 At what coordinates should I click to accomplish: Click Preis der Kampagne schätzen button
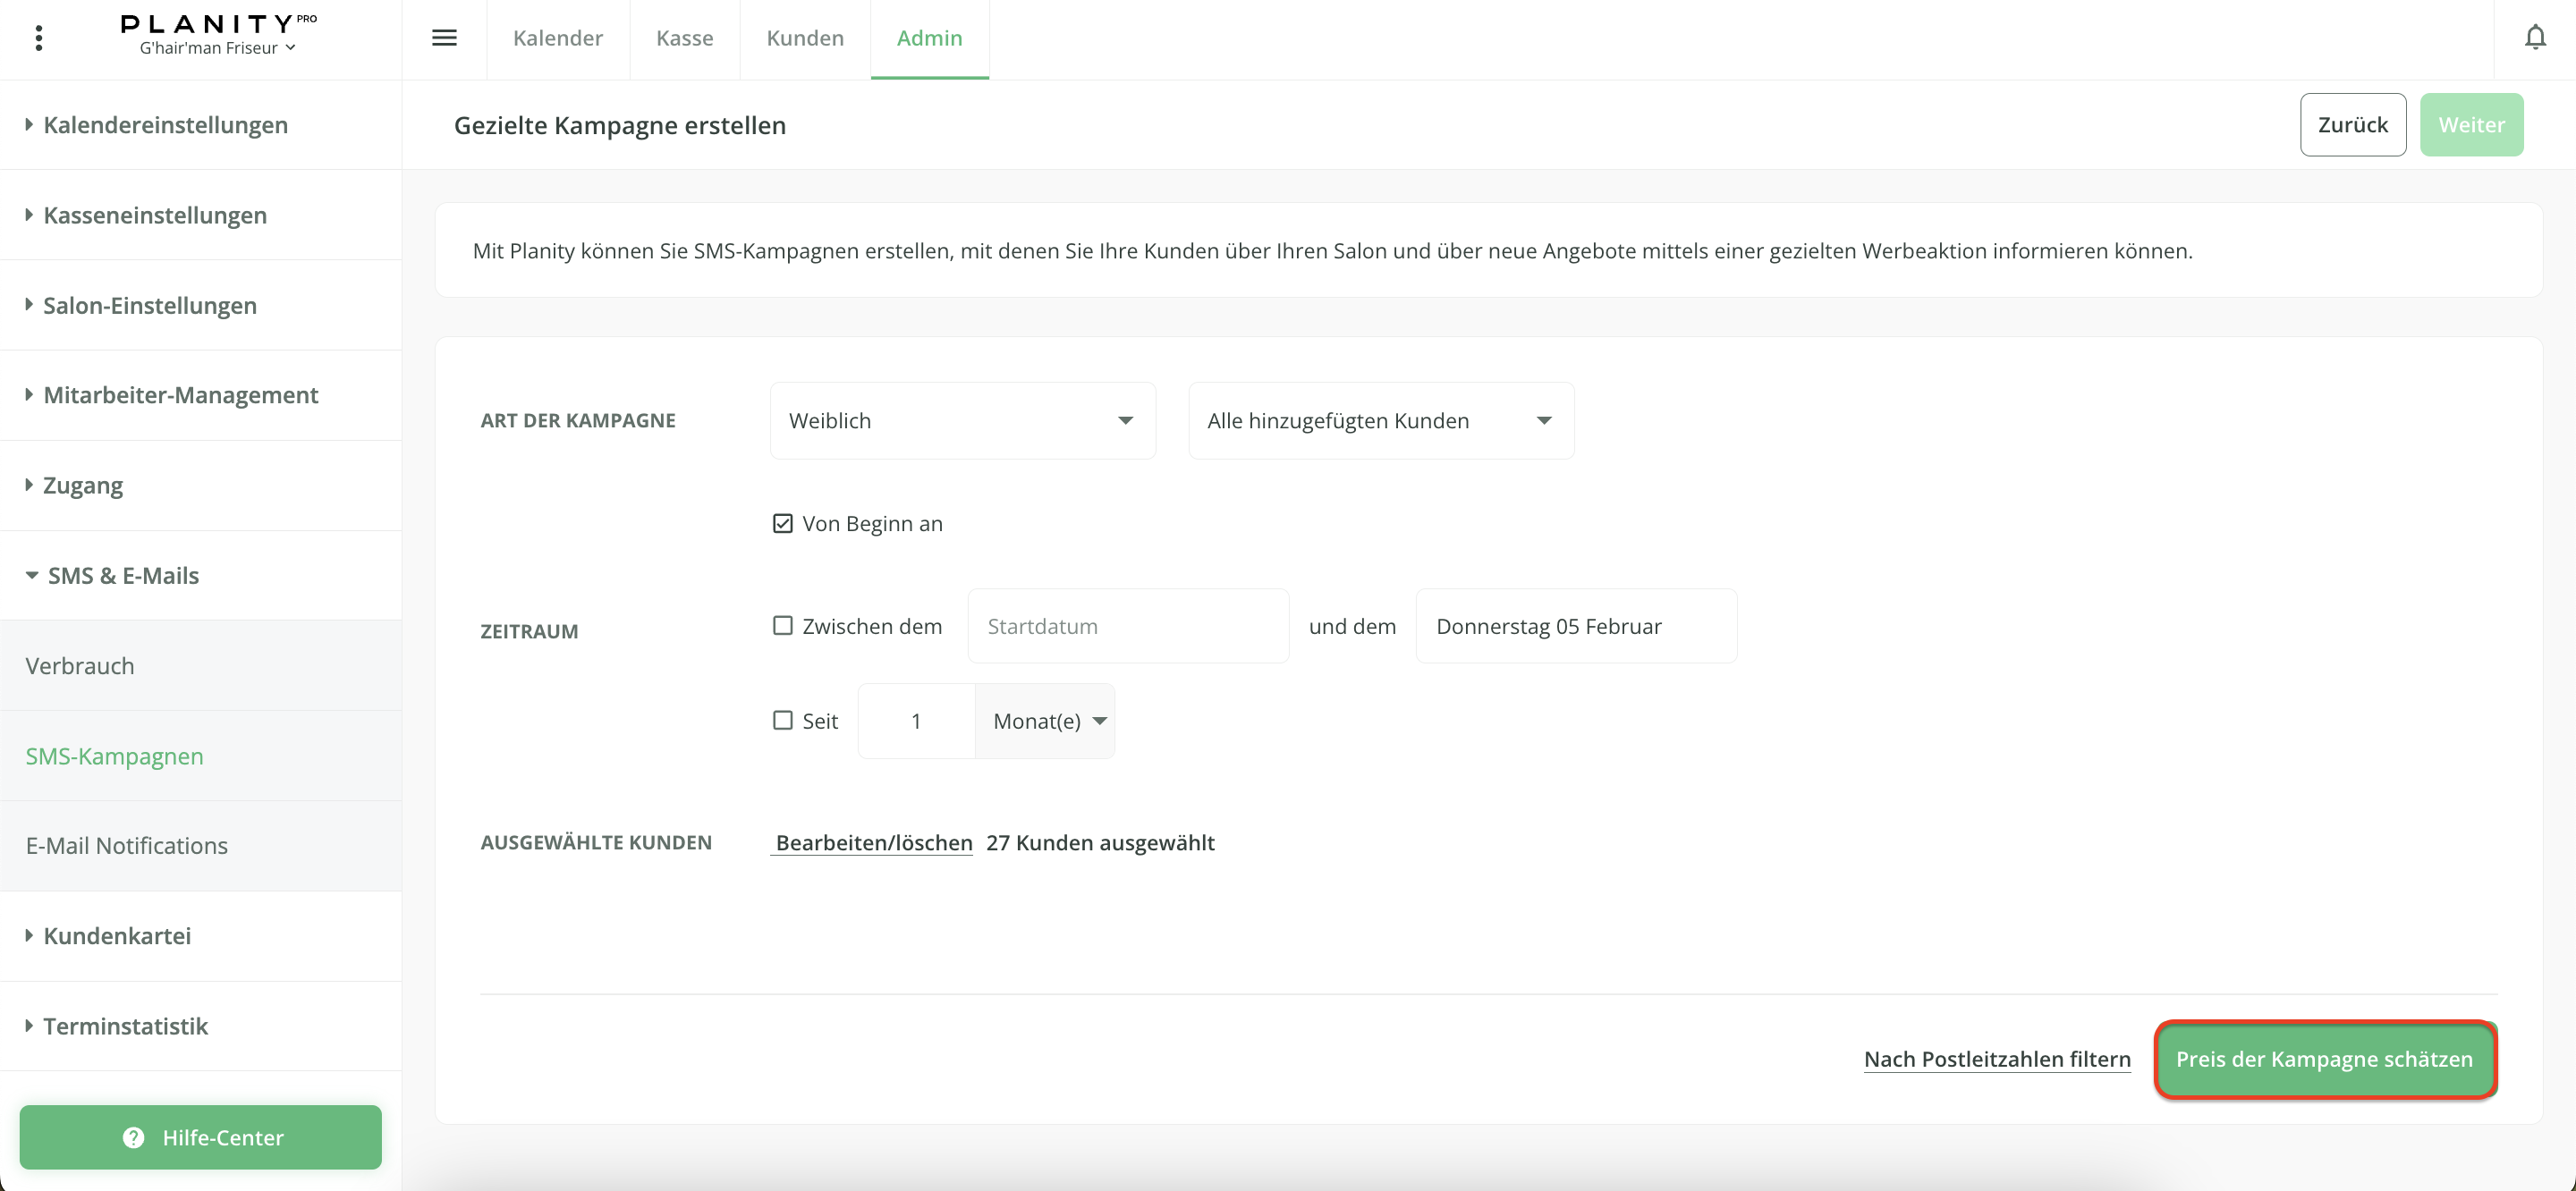click(x=2323, y=1059)
